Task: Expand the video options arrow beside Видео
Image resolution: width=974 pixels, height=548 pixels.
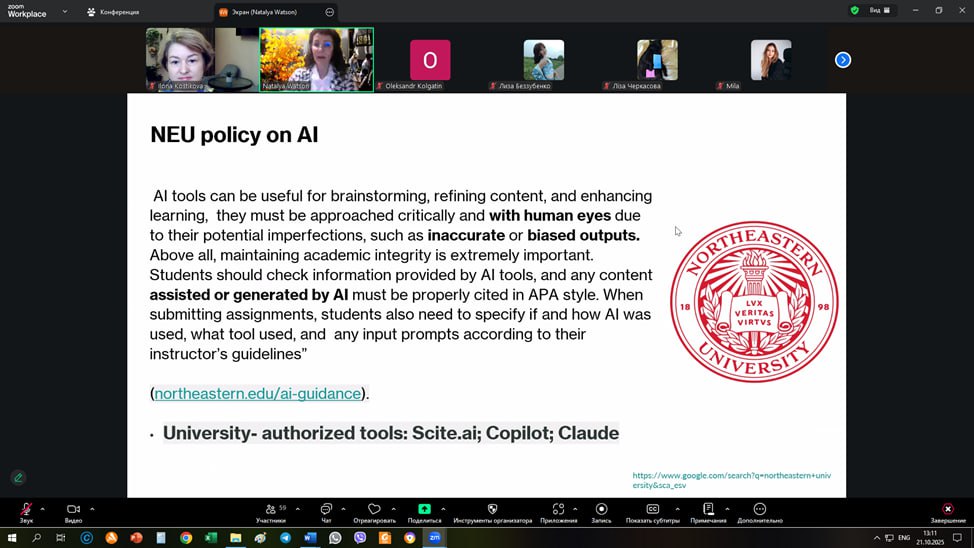Action: [92, 509]
